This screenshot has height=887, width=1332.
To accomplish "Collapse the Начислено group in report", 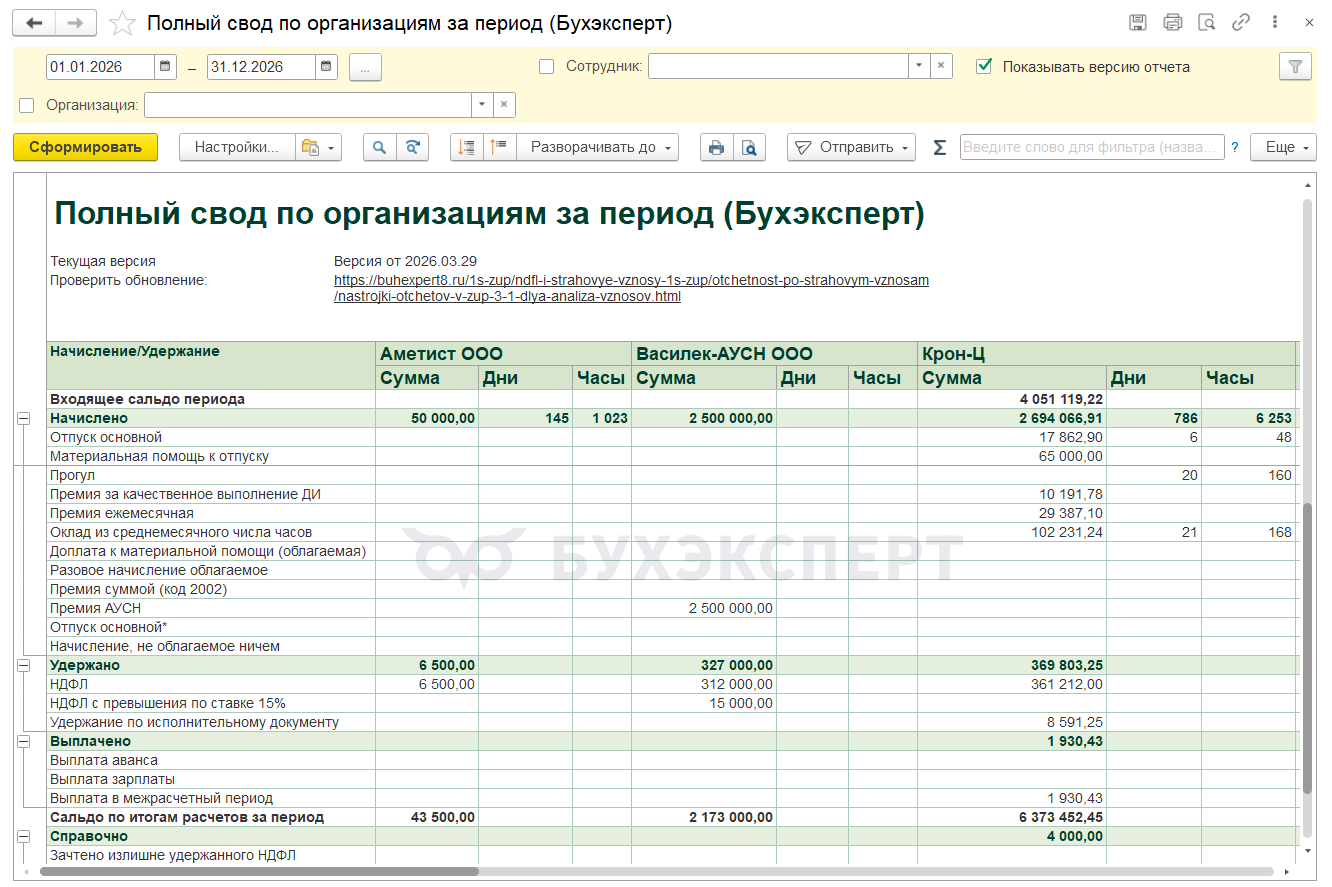I will pyautogui.click(x=23, y=419).
